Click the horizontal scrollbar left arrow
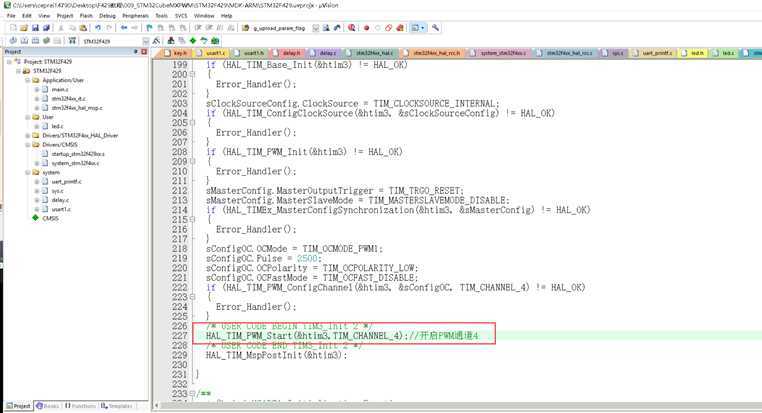The width and height of the screenshot is (762, 413). point(156,405)
